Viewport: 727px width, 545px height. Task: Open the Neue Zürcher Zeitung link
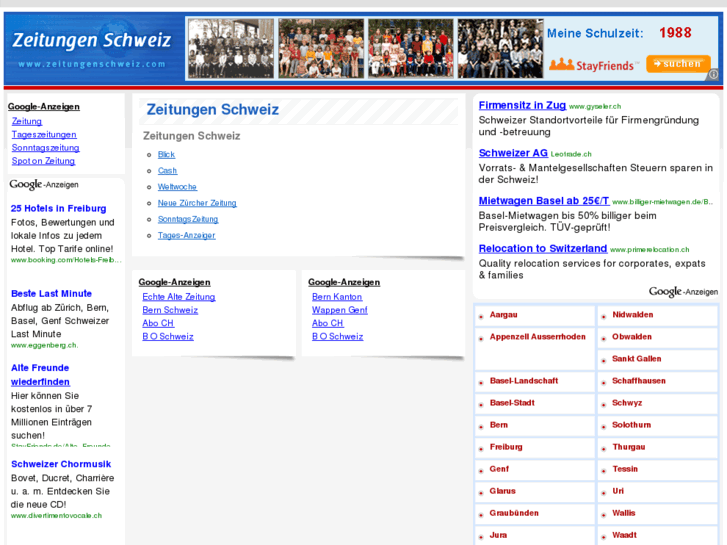[197, 203]
